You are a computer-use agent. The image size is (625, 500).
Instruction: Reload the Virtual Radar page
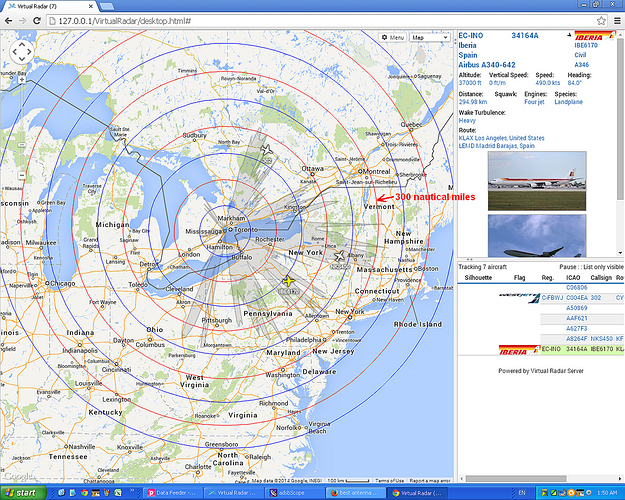tap(37, 21)
